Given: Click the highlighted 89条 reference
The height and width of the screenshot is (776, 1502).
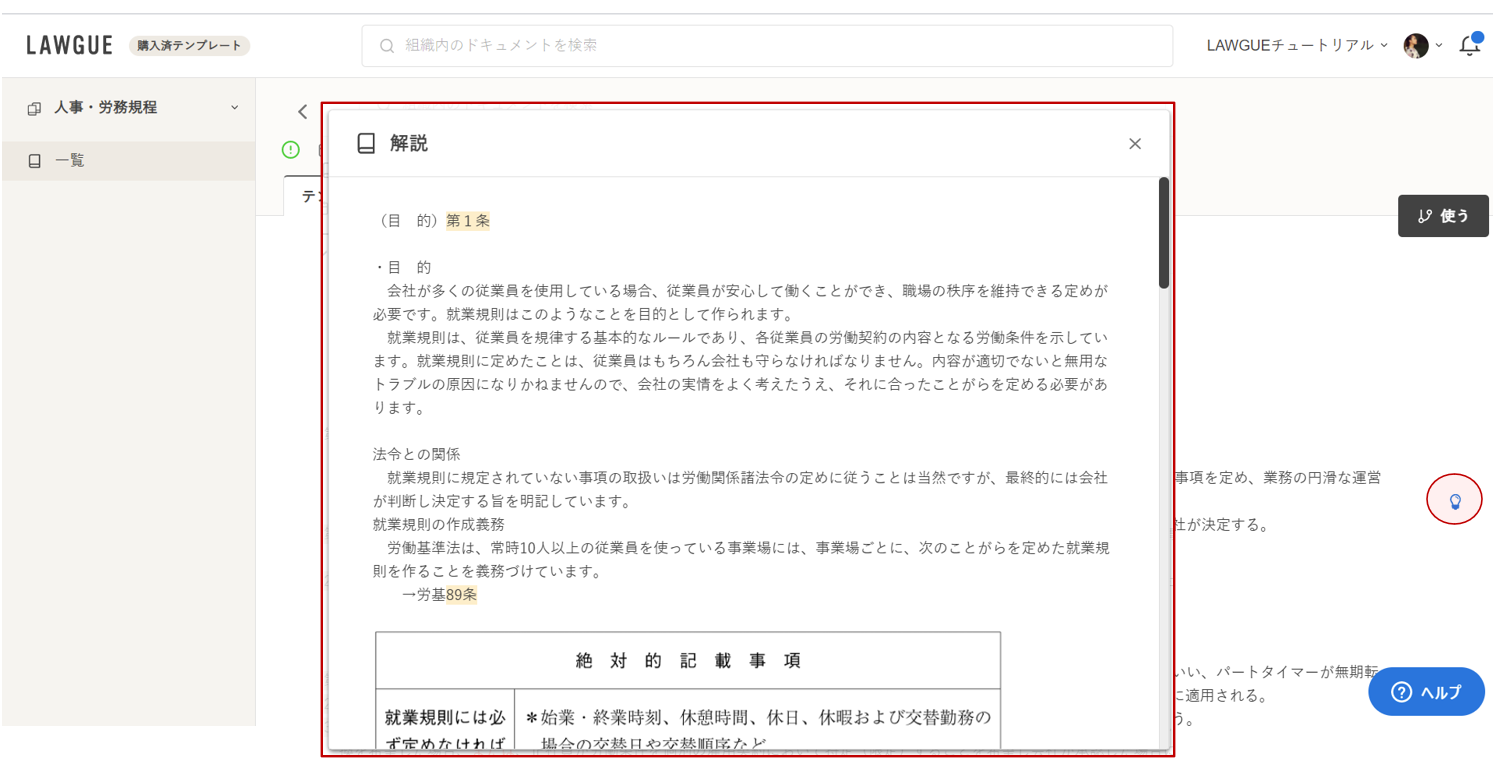Looking at the screenshot, I should pyautogui.click(x=461, y=595).
